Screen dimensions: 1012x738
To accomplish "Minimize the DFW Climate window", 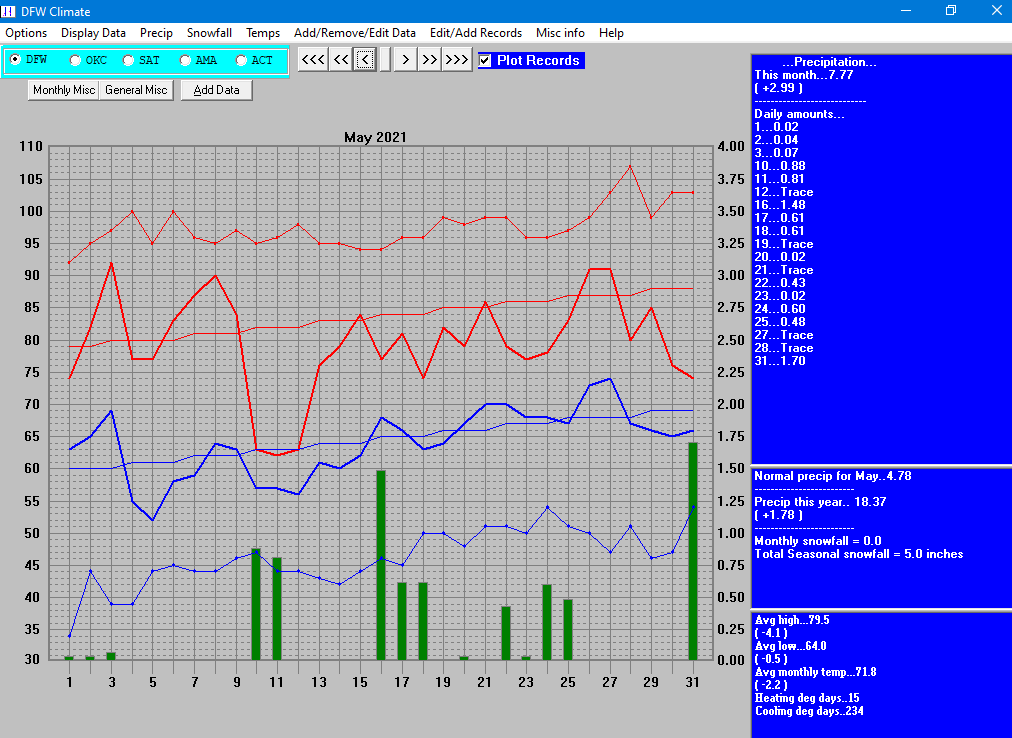I will tap(906, 11).
